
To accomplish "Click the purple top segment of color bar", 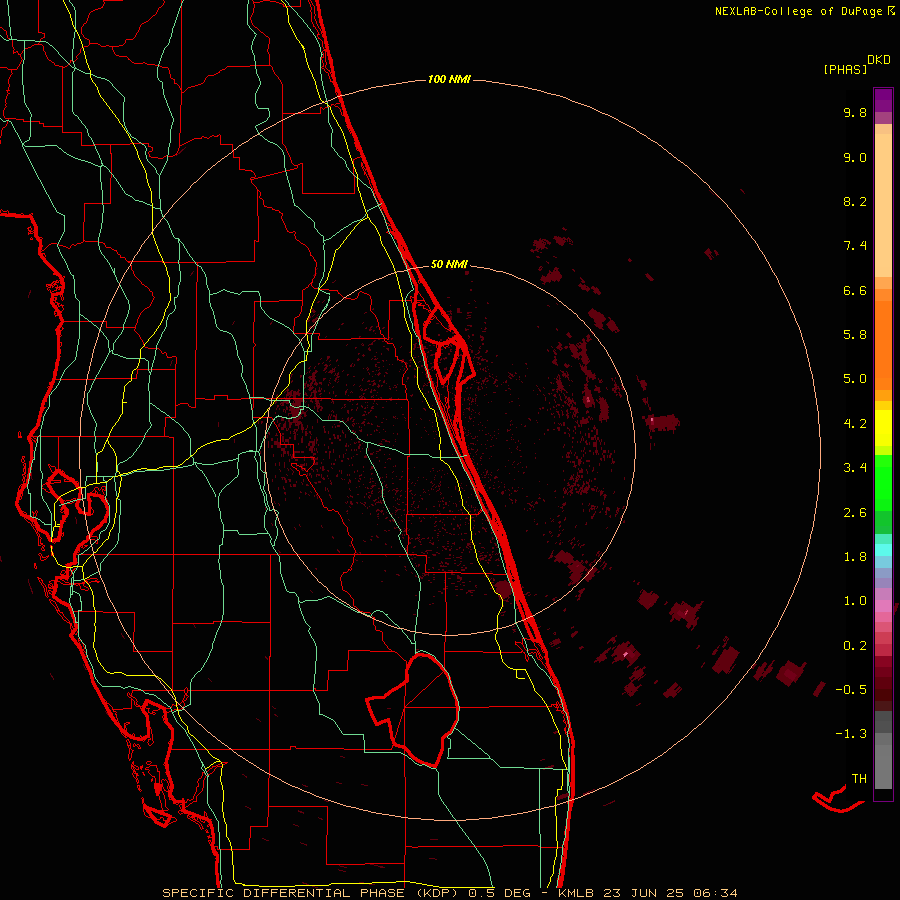I will click(x=883, y=100).
